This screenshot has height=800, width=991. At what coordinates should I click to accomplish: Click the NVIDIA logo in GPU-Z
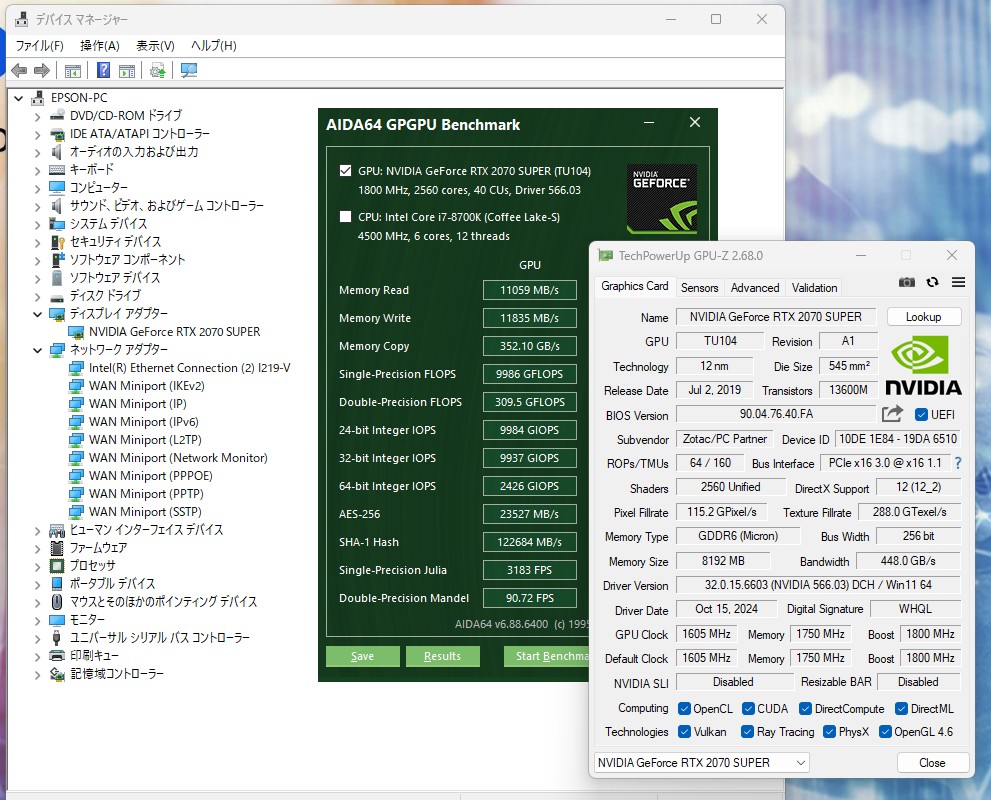click(x=923, y=365)
